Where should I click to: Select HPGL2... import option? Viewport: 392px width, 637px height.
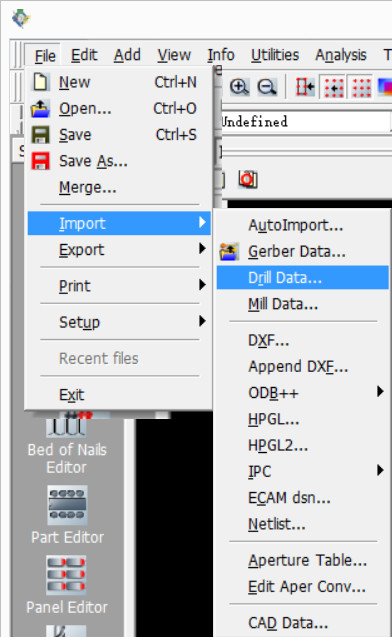coord(302,445)
